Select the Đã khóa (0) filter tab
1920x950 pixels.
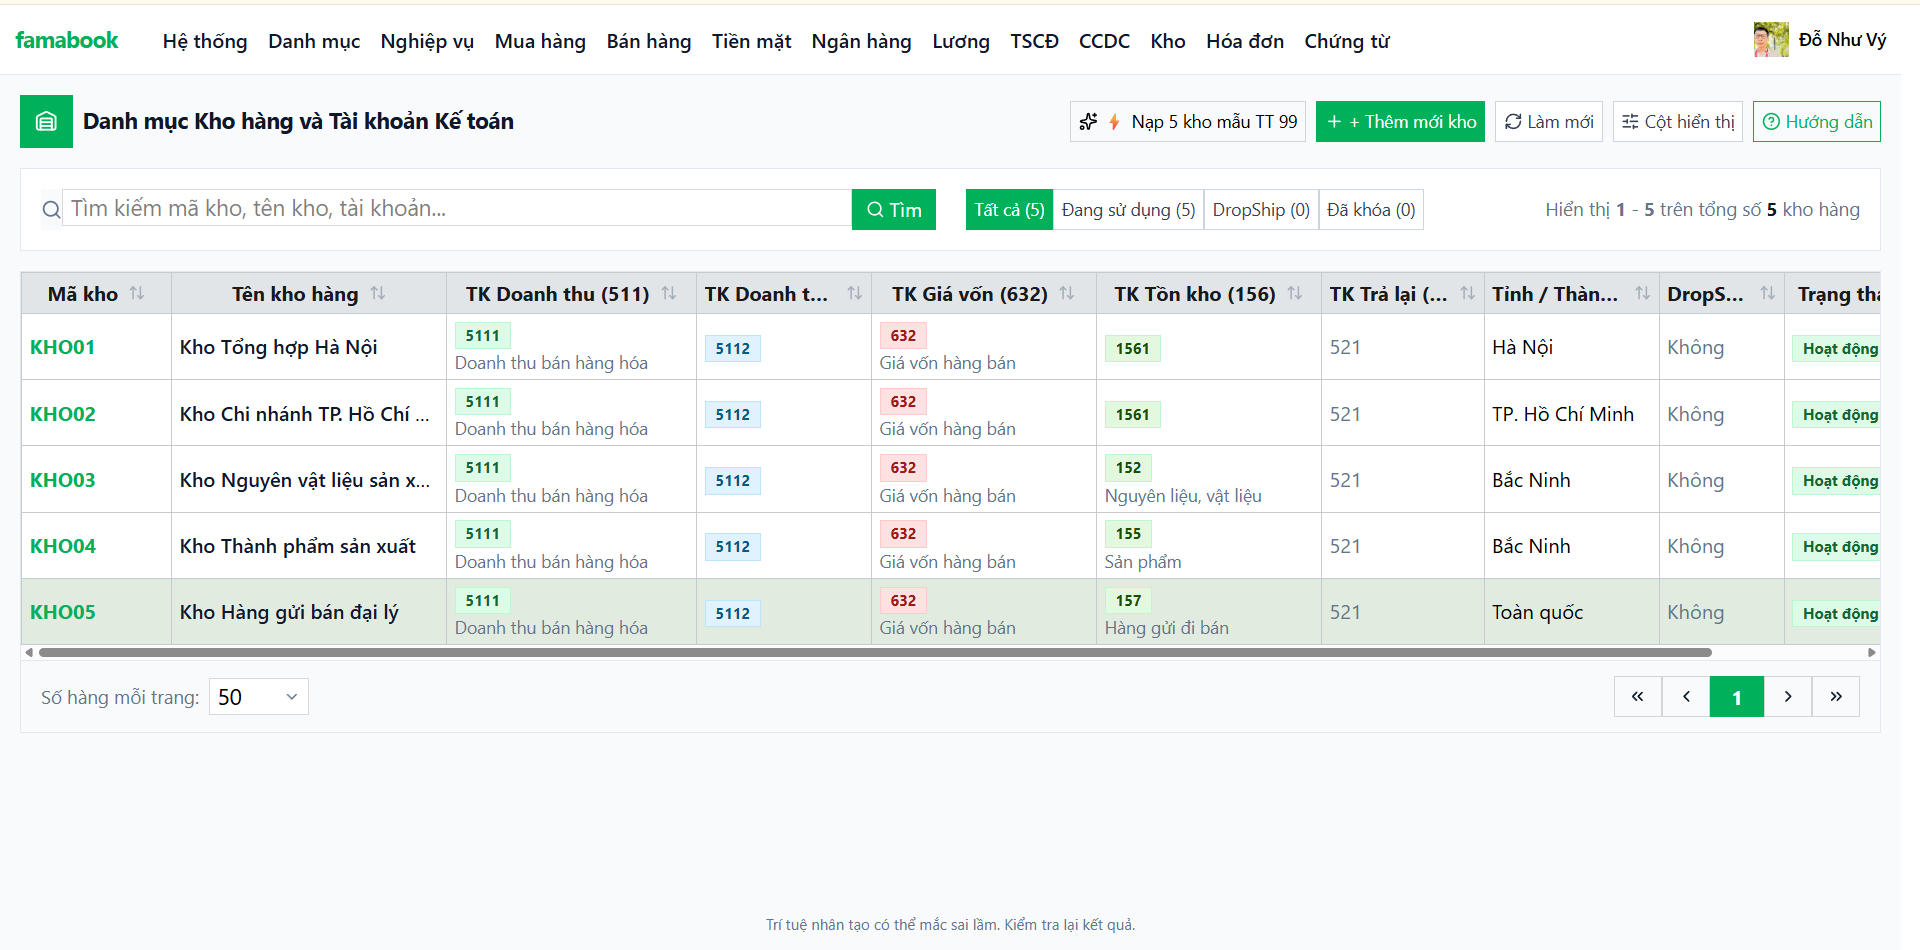coord(1371,210)
